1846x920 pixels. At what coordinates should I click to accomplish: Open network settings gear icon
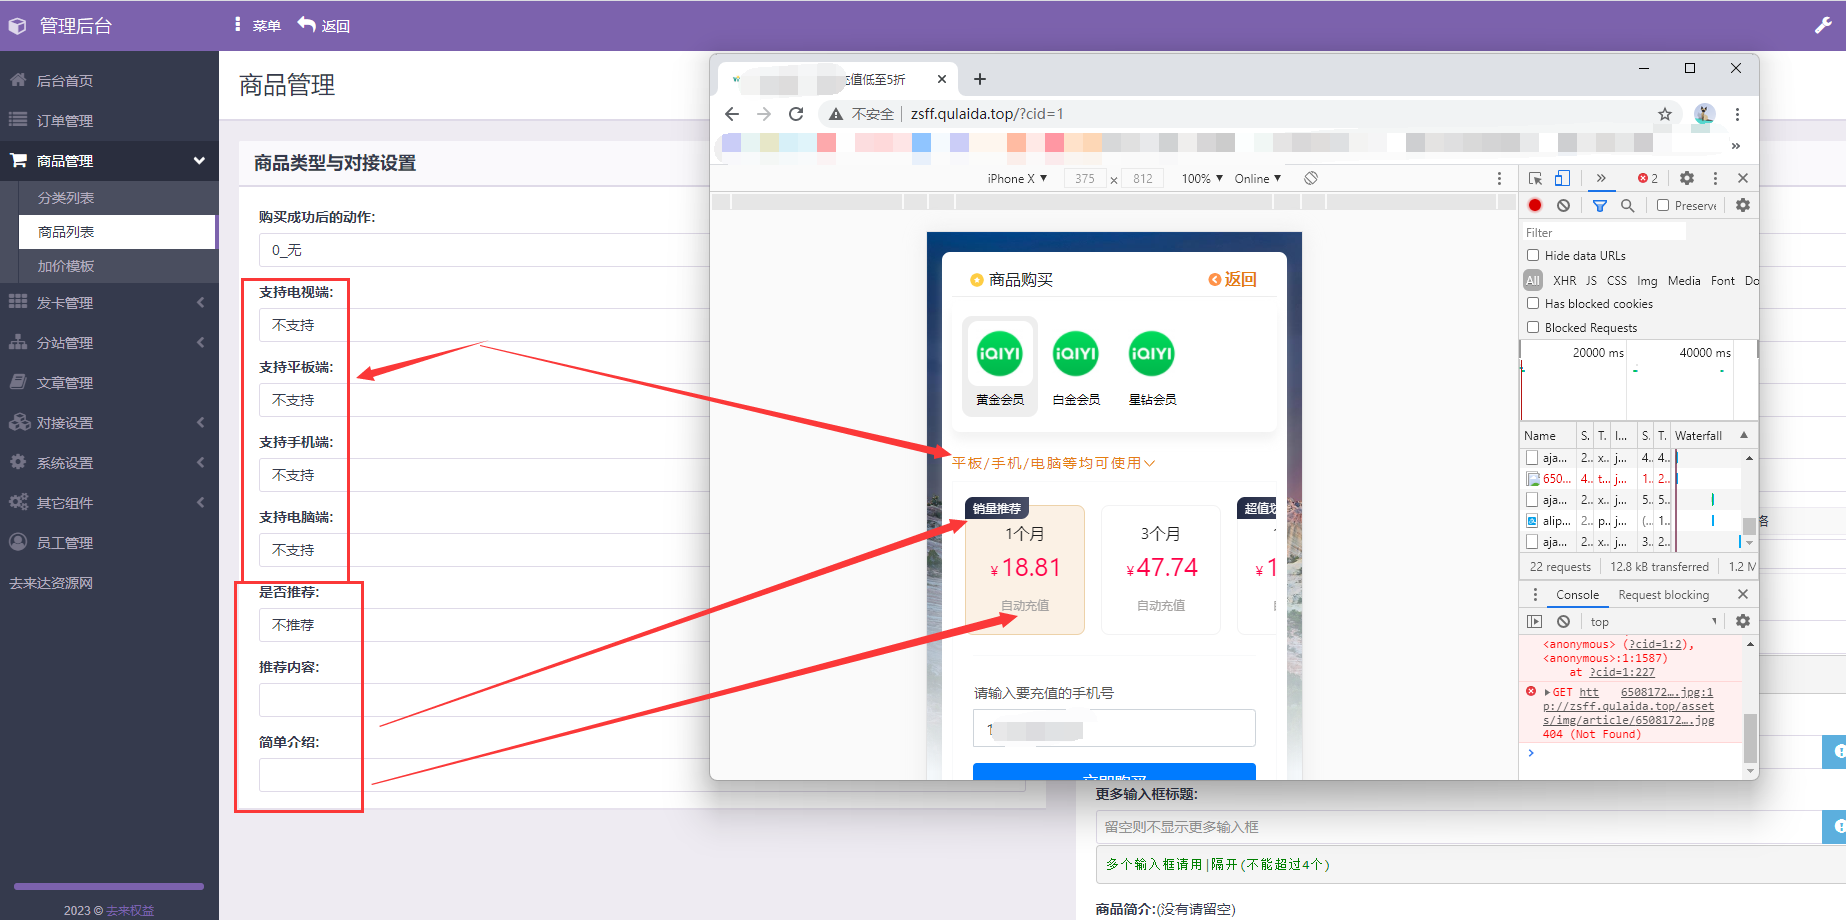pyautogui.click(x=1743, y=205)
